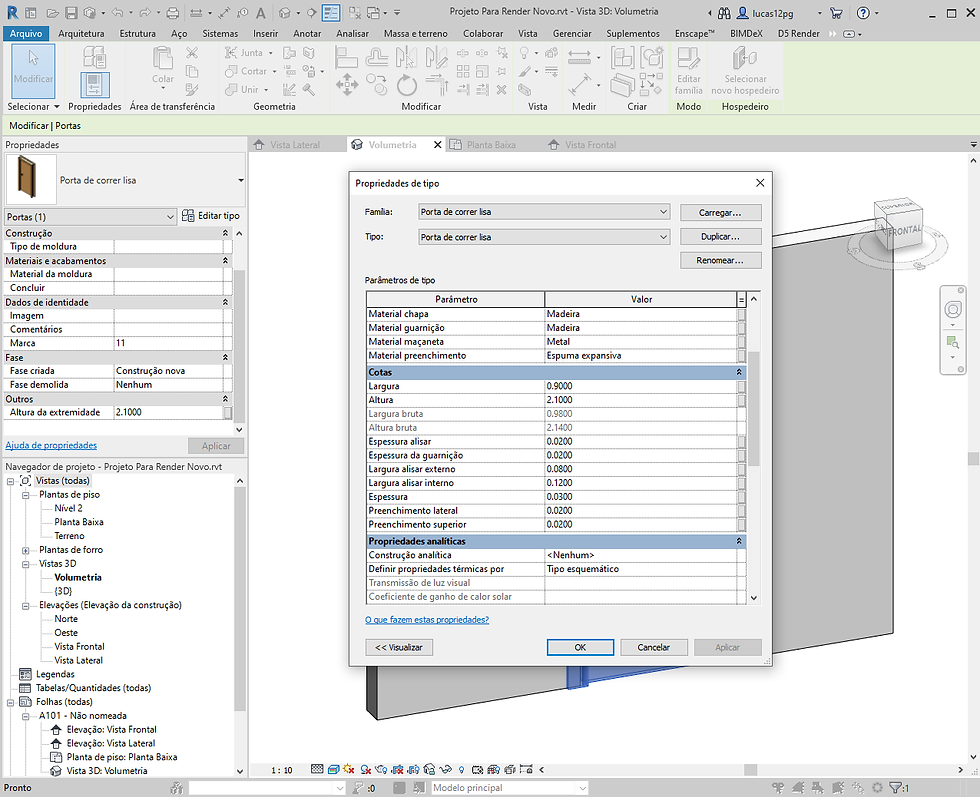Click the Renomear... button
This screenshot has height=797, width=980.
720,260
